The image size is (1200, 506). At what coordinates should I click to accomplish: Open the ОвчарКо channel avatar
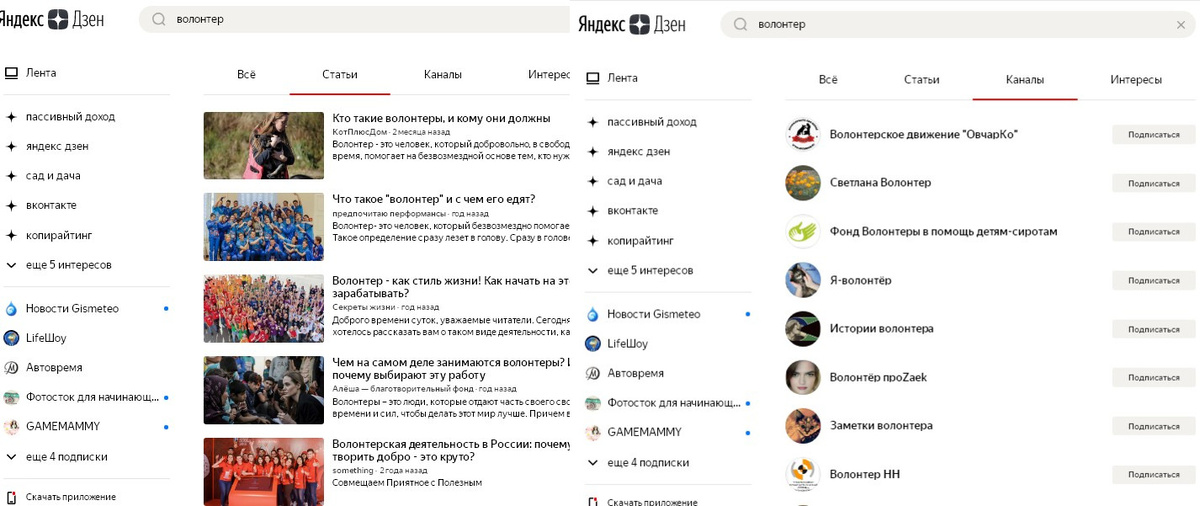coord(803,134)
